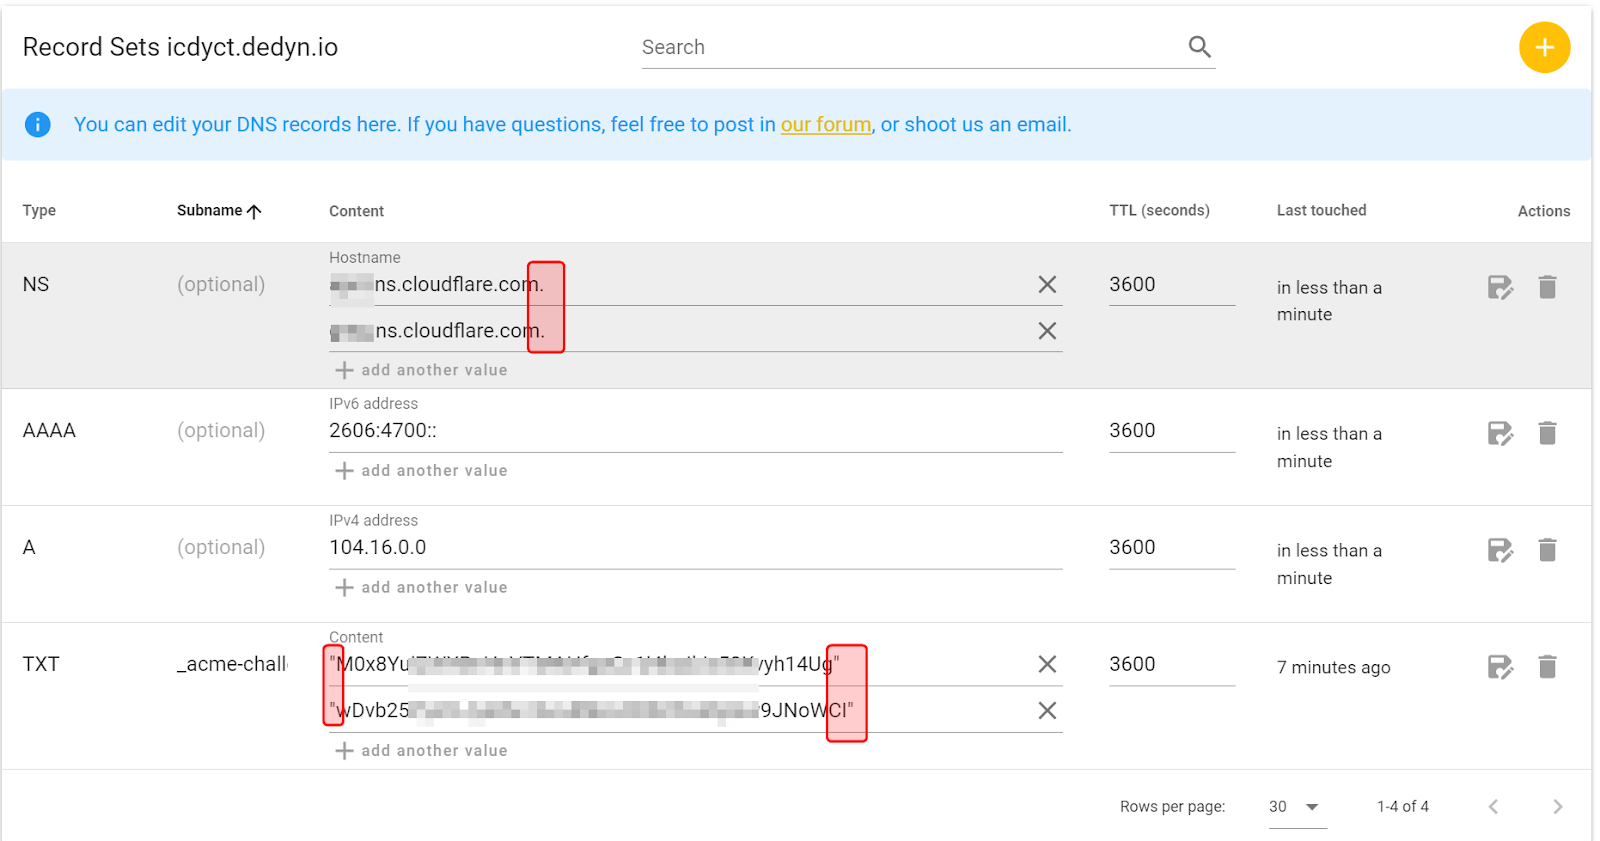
Task: Save the TXT record changes
Action: [x=1500, y=667]
